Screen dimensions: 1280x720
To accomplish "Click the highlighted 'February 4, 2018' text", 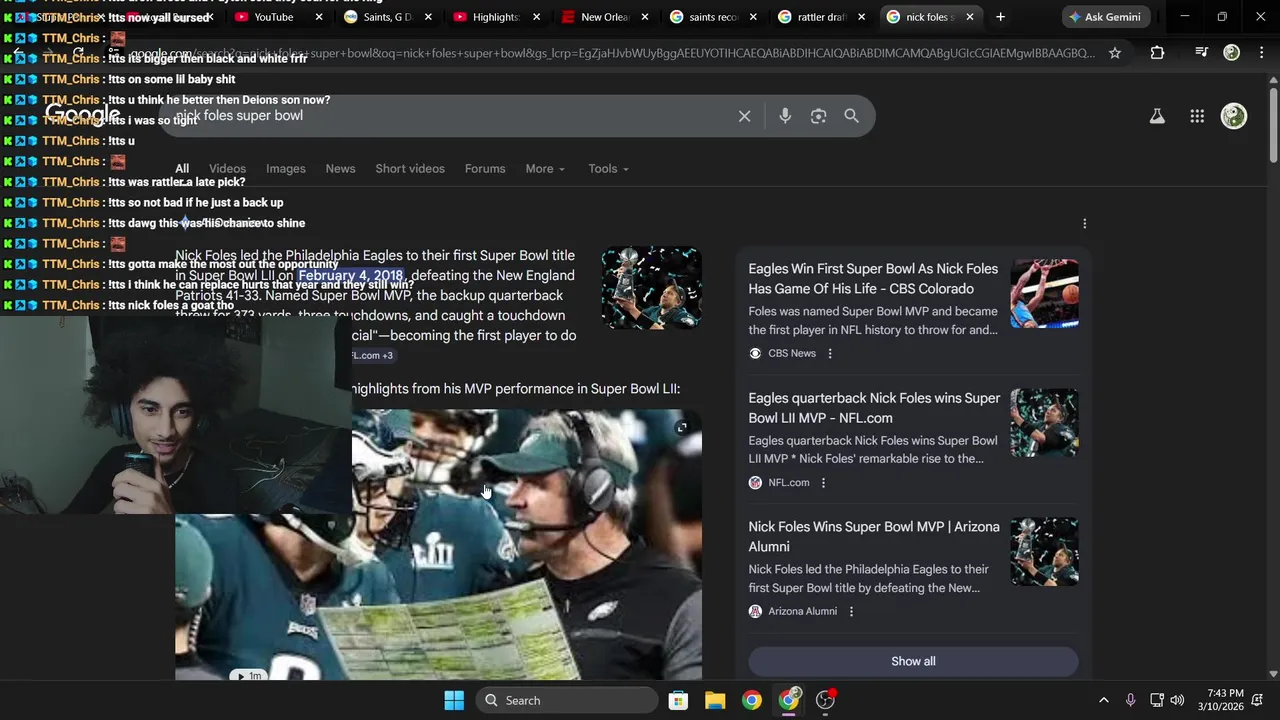I will tap(351, 275).
